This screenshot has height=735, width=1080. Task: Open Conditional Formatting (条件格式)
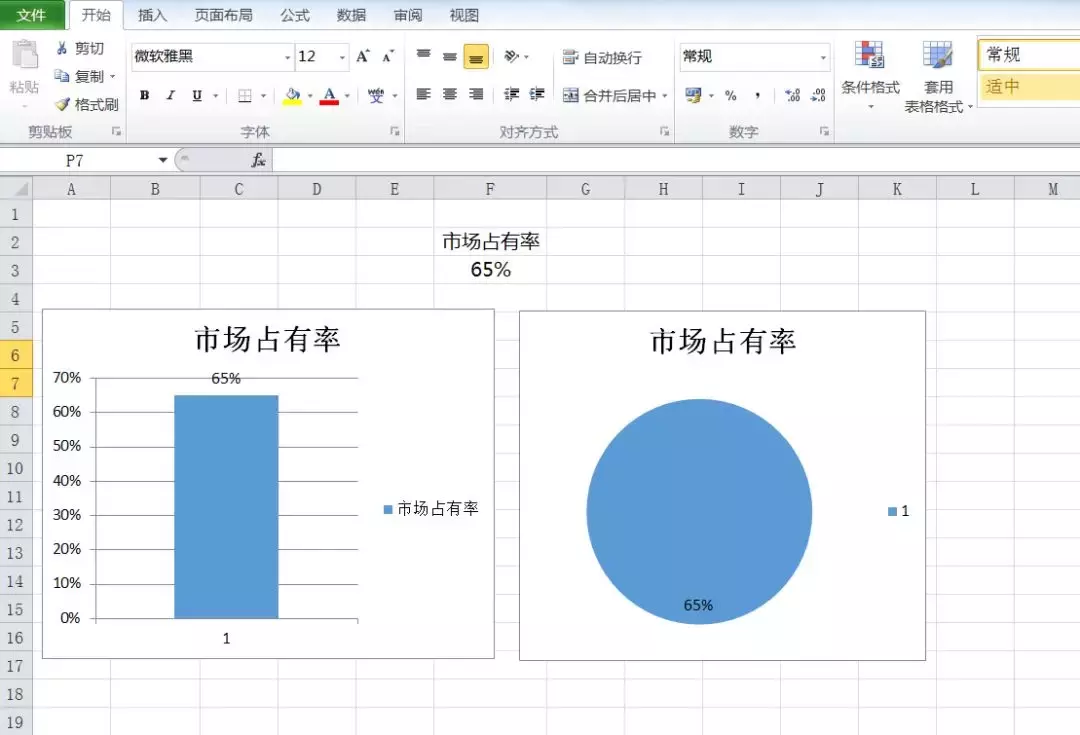tap(870, 74)
